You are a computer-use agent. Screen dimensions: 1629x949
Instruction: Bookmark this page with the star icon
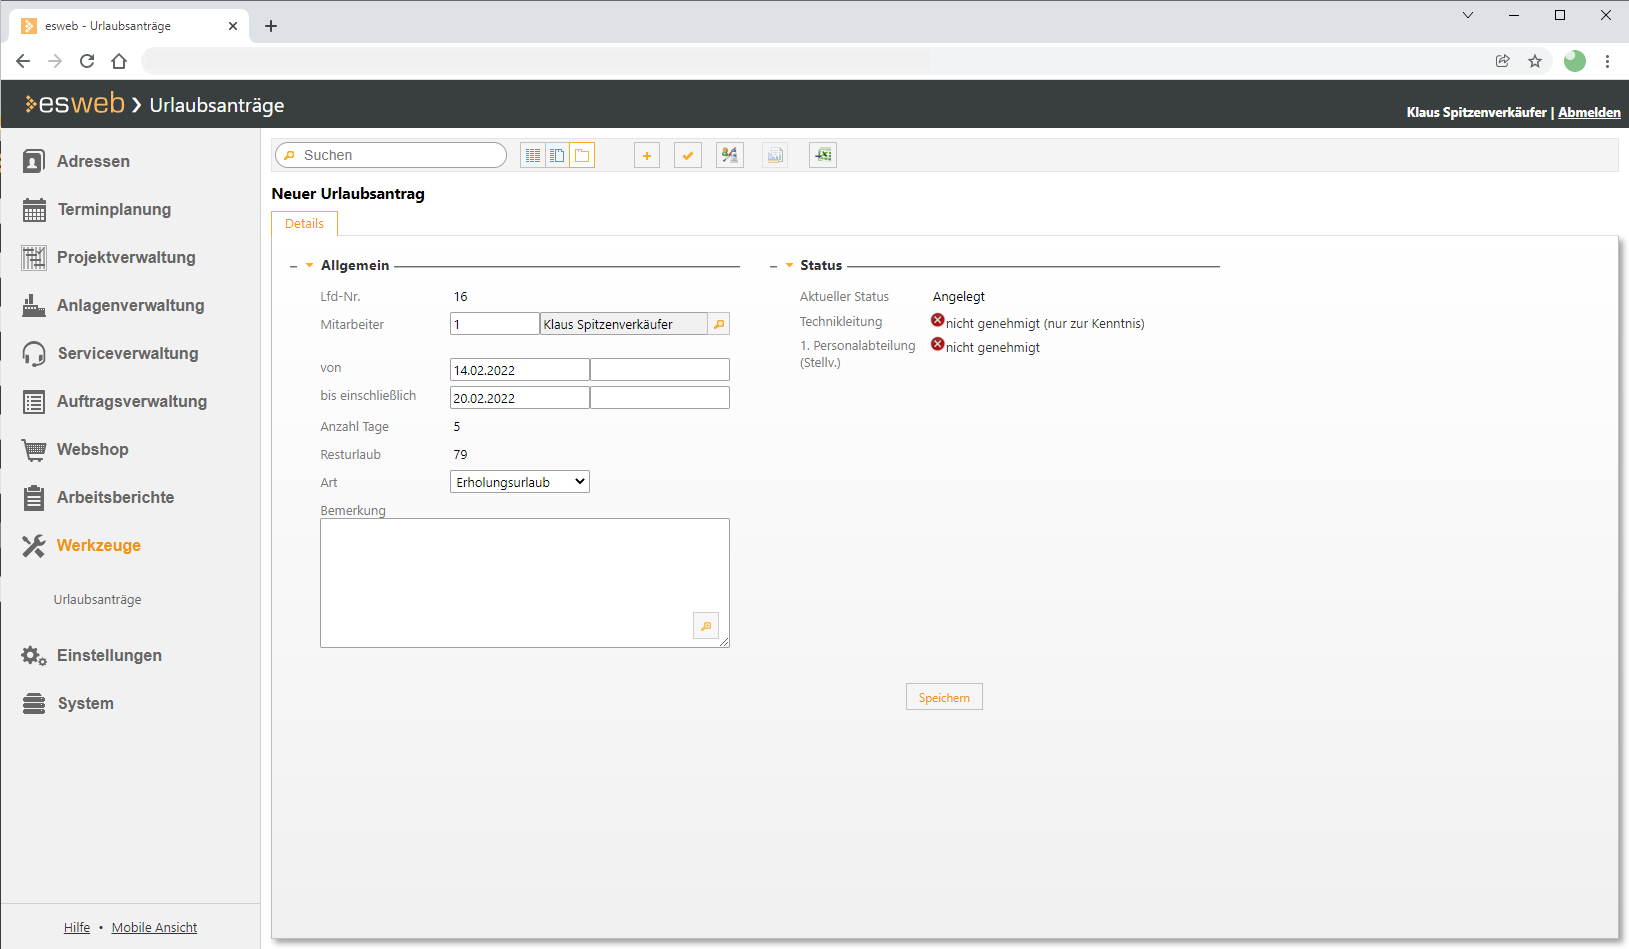click(1535, 61)
